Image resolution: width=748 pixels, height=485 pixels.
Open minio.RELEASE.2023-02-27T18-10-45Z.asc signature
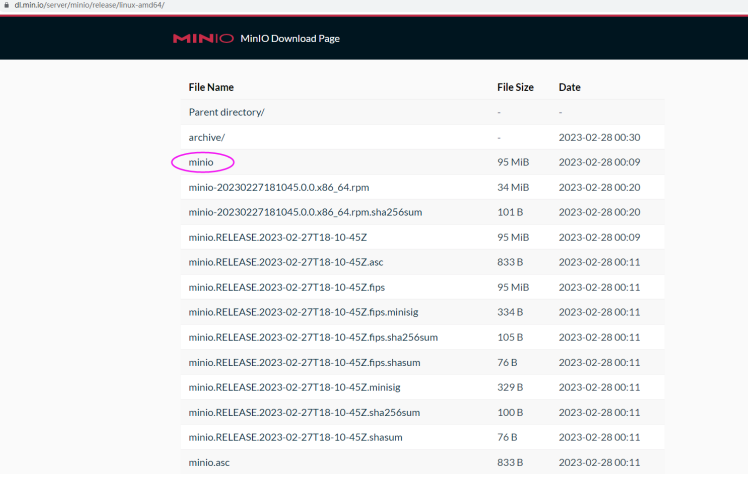286,262
